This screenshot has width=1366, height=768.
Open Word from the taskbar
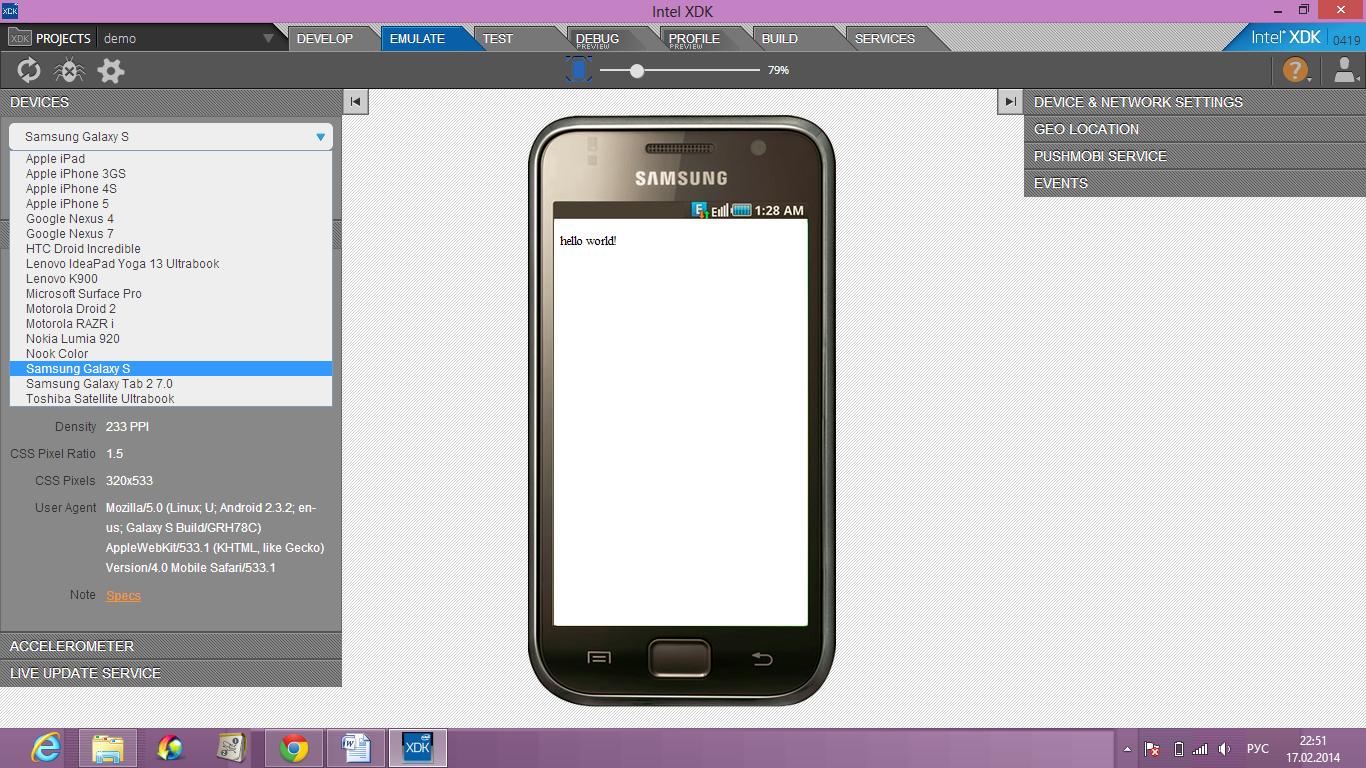[356, 748]
